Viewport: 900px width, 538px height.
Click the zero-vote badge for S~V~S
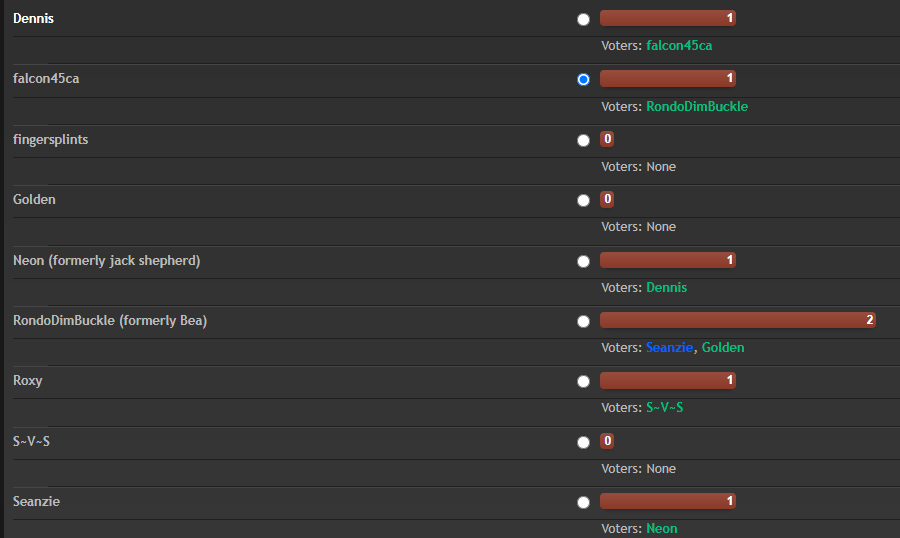coord(607,441)
